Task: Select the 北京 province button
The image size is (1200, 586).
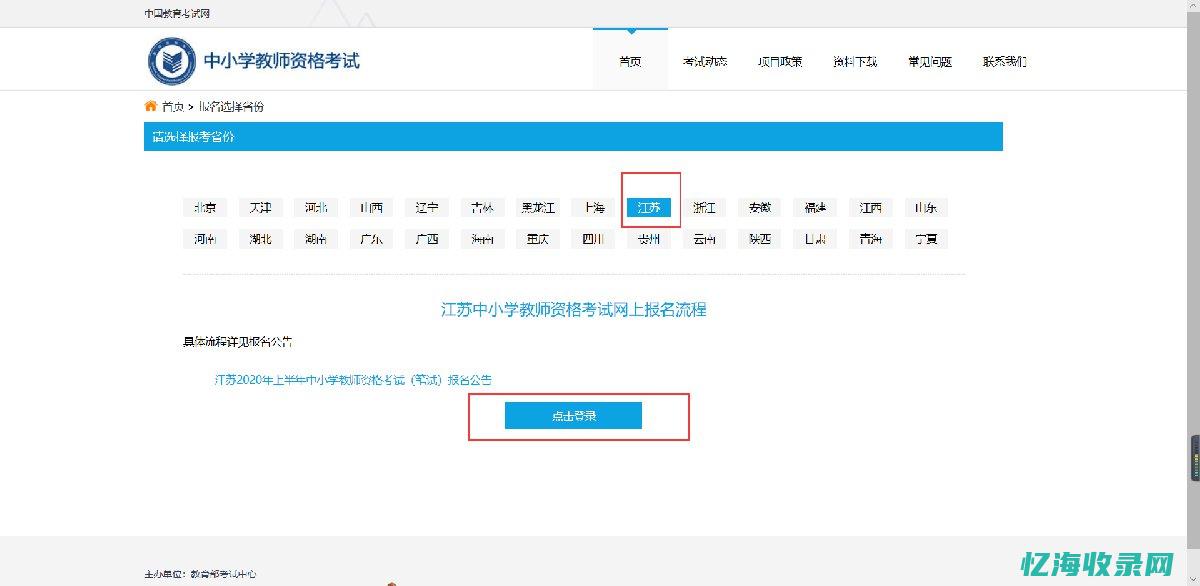Action: (x=204, y=207)
